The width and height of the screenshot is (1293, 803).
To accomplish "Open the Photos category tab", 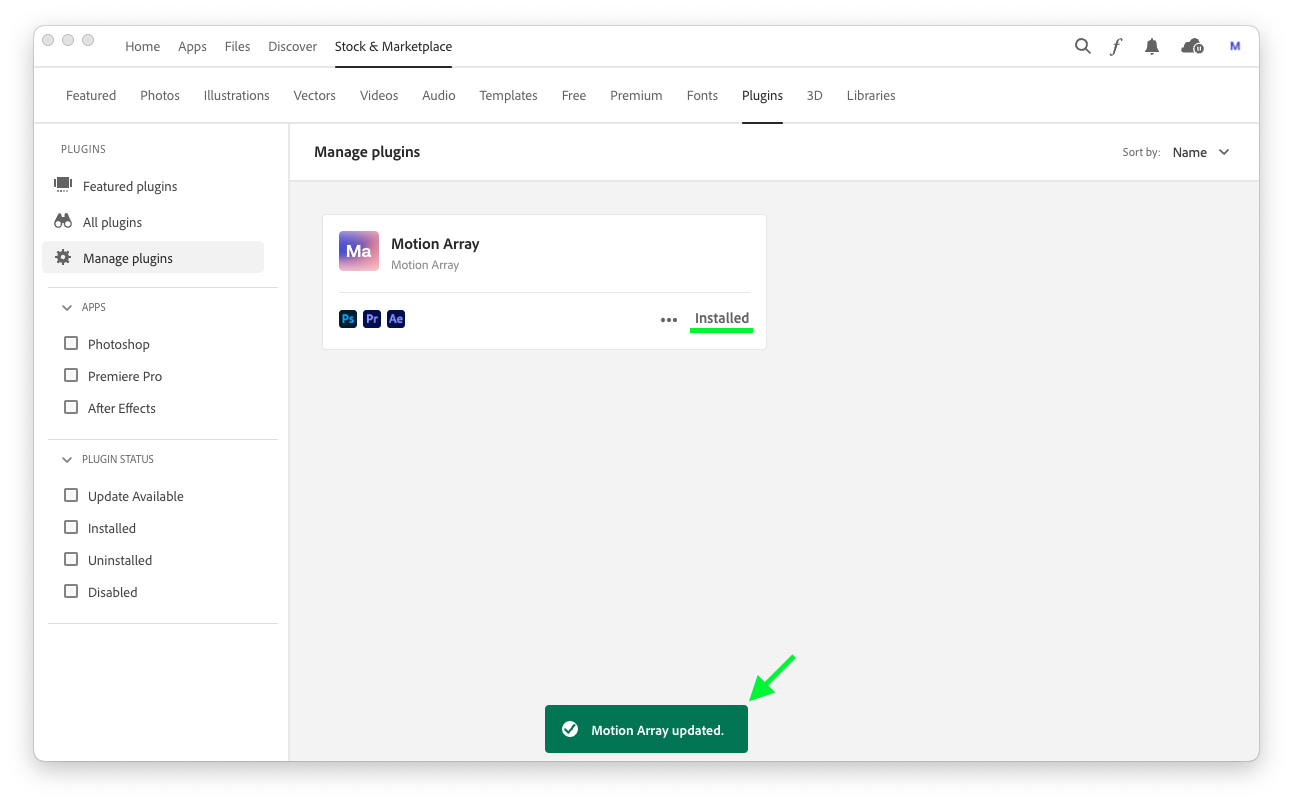I will click(160, 95).
